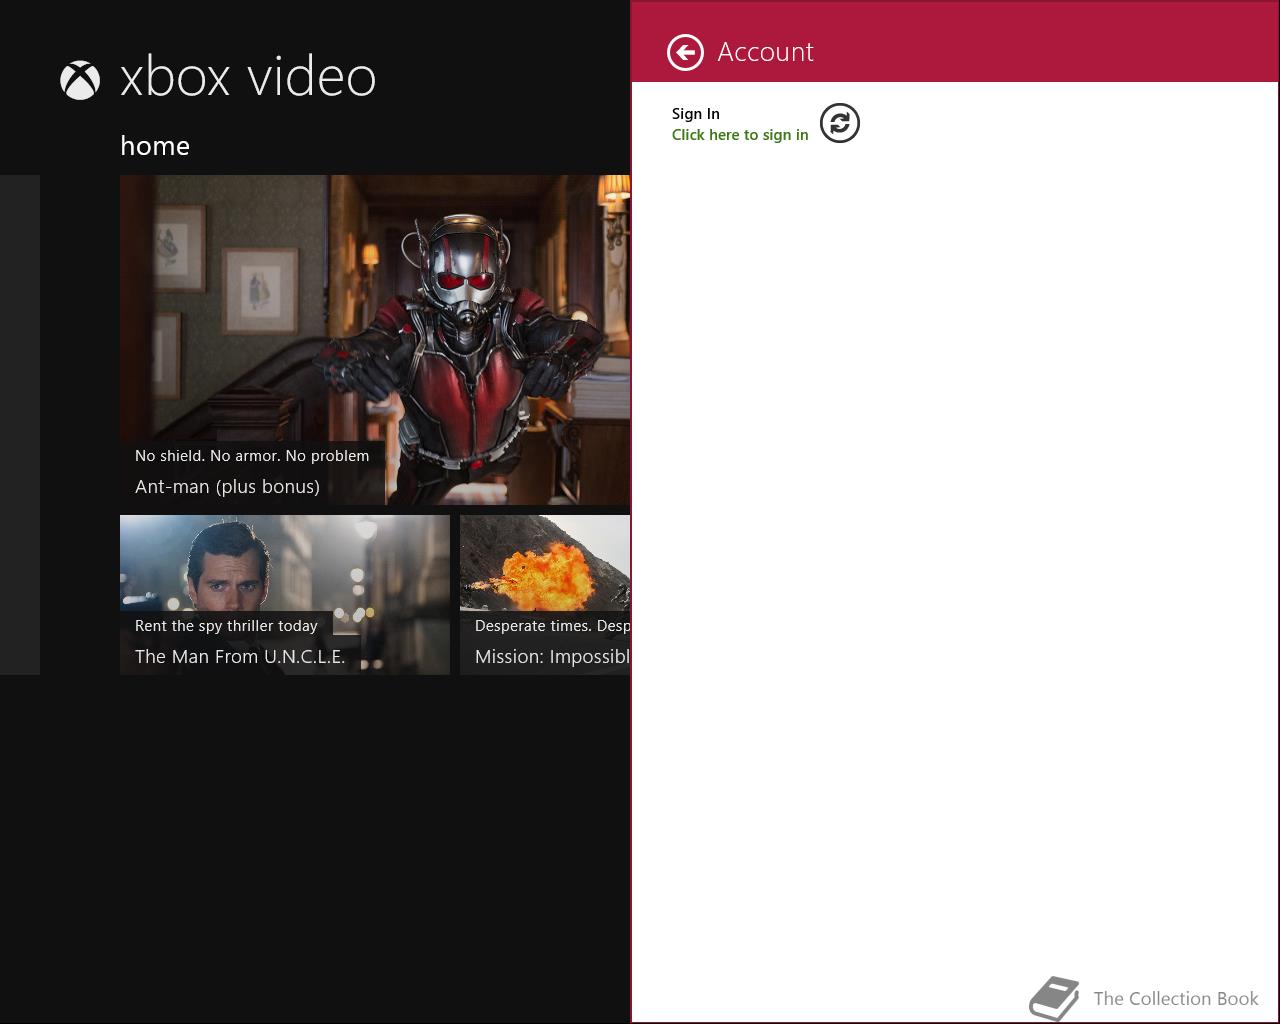Click the Xbox logo icon
Viewport: 1280px width, 1024px height.
pos(80,80)
